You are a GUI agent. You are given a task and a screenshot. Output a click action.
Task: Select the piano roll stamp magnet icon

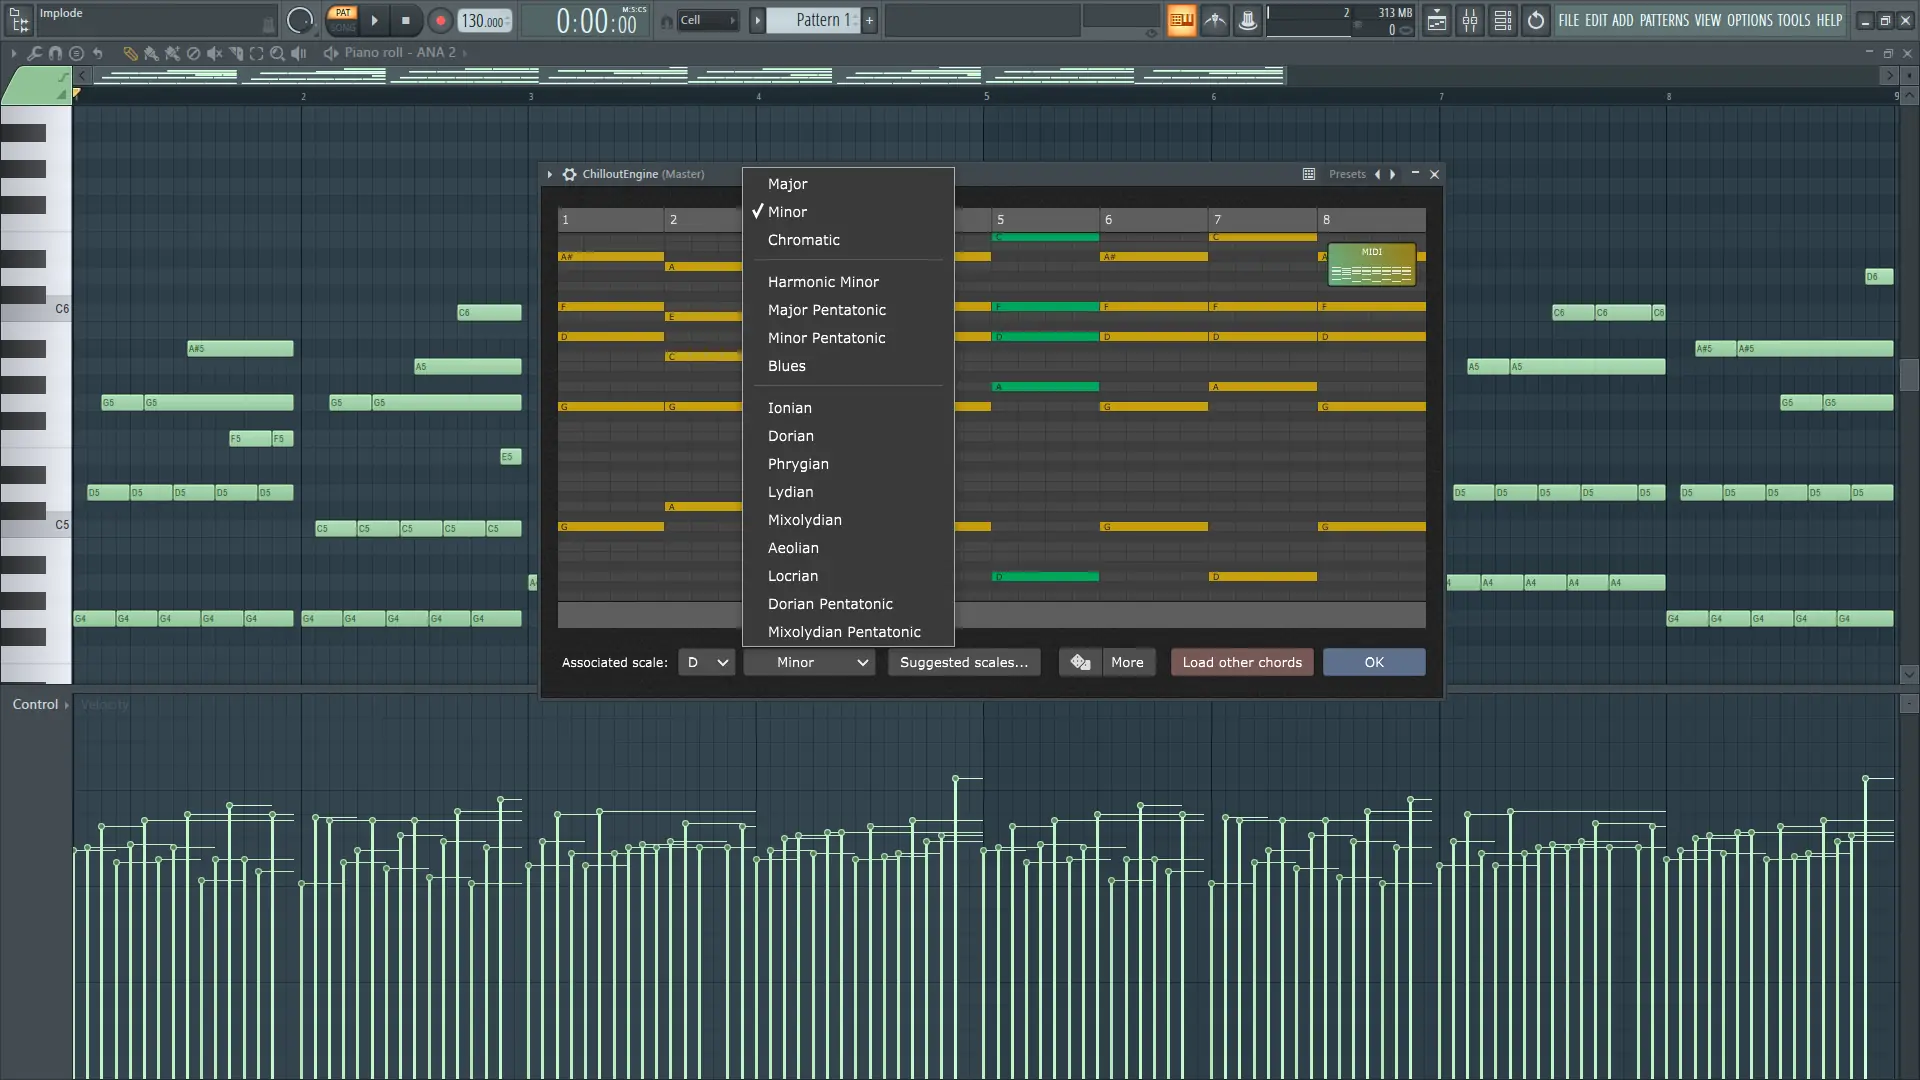[55, 53]
